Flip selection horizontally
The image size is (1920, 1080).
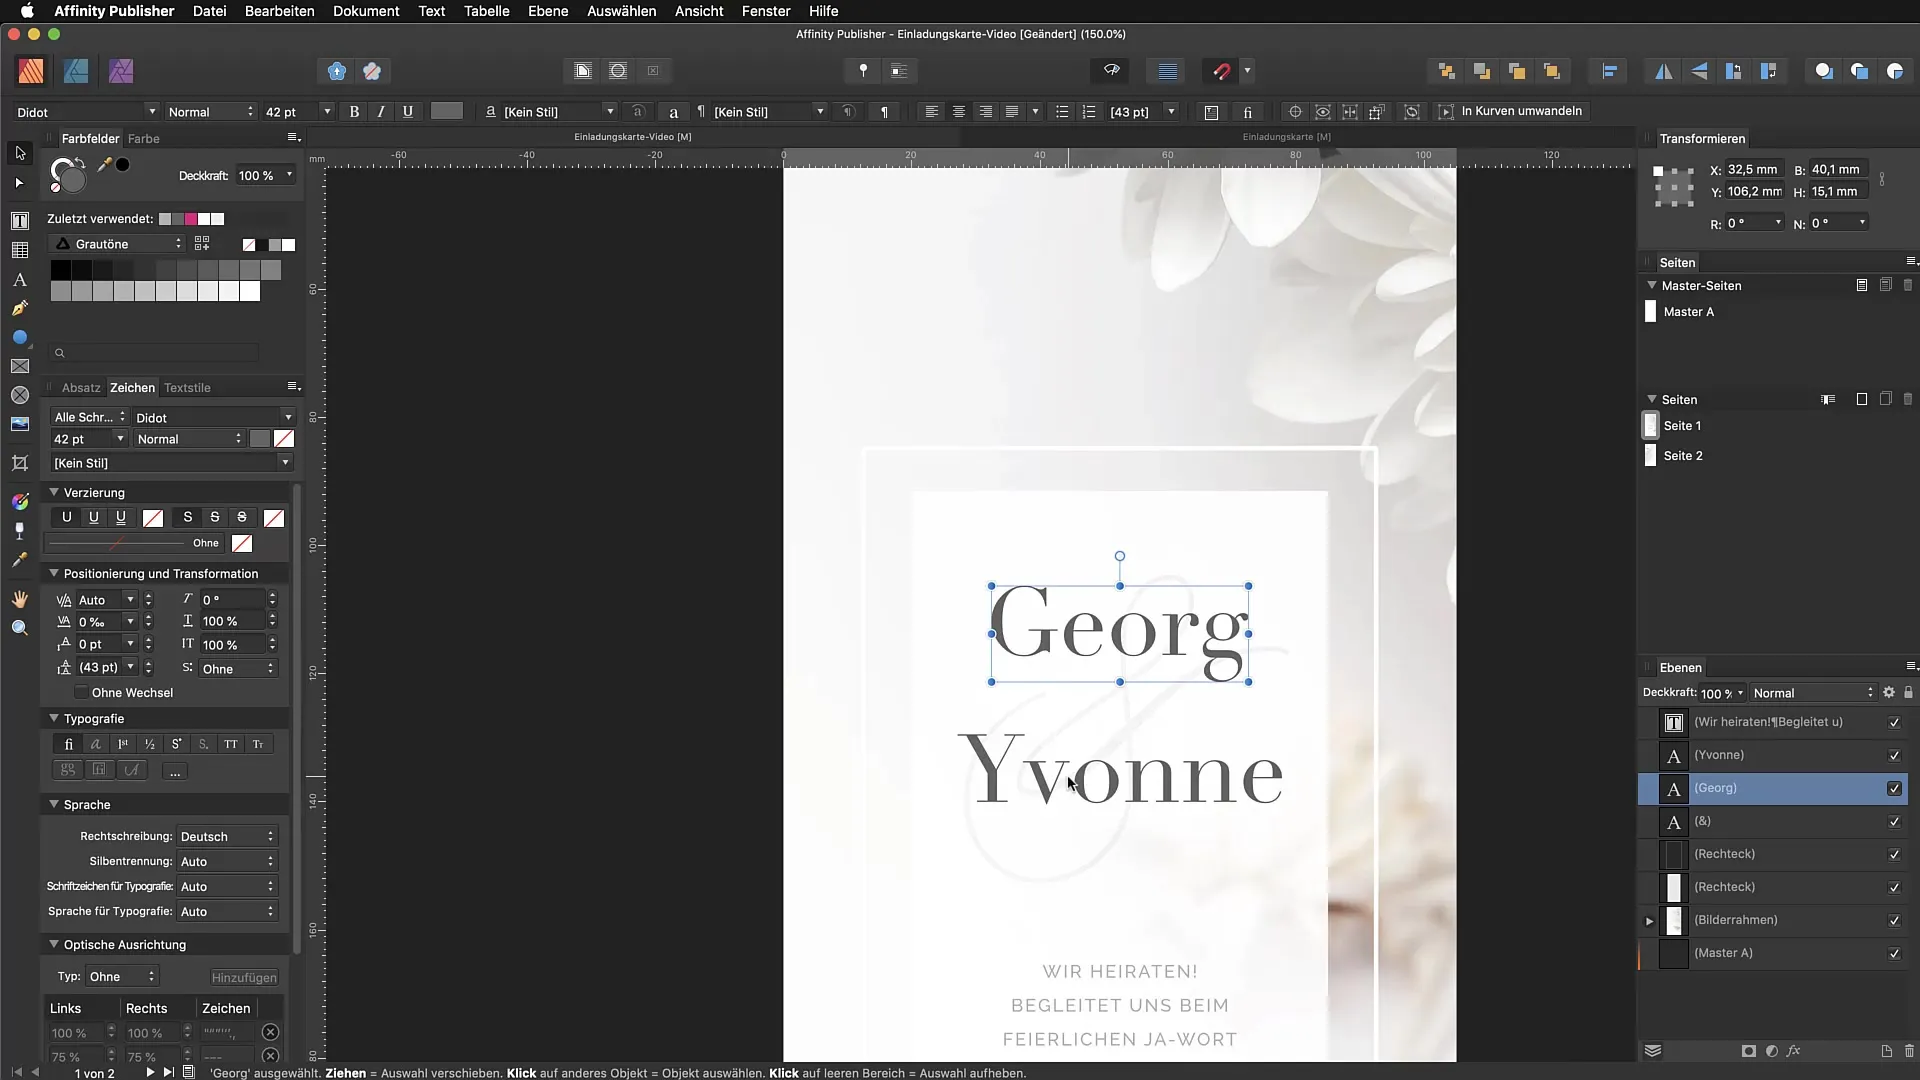tap(1664, 71)
